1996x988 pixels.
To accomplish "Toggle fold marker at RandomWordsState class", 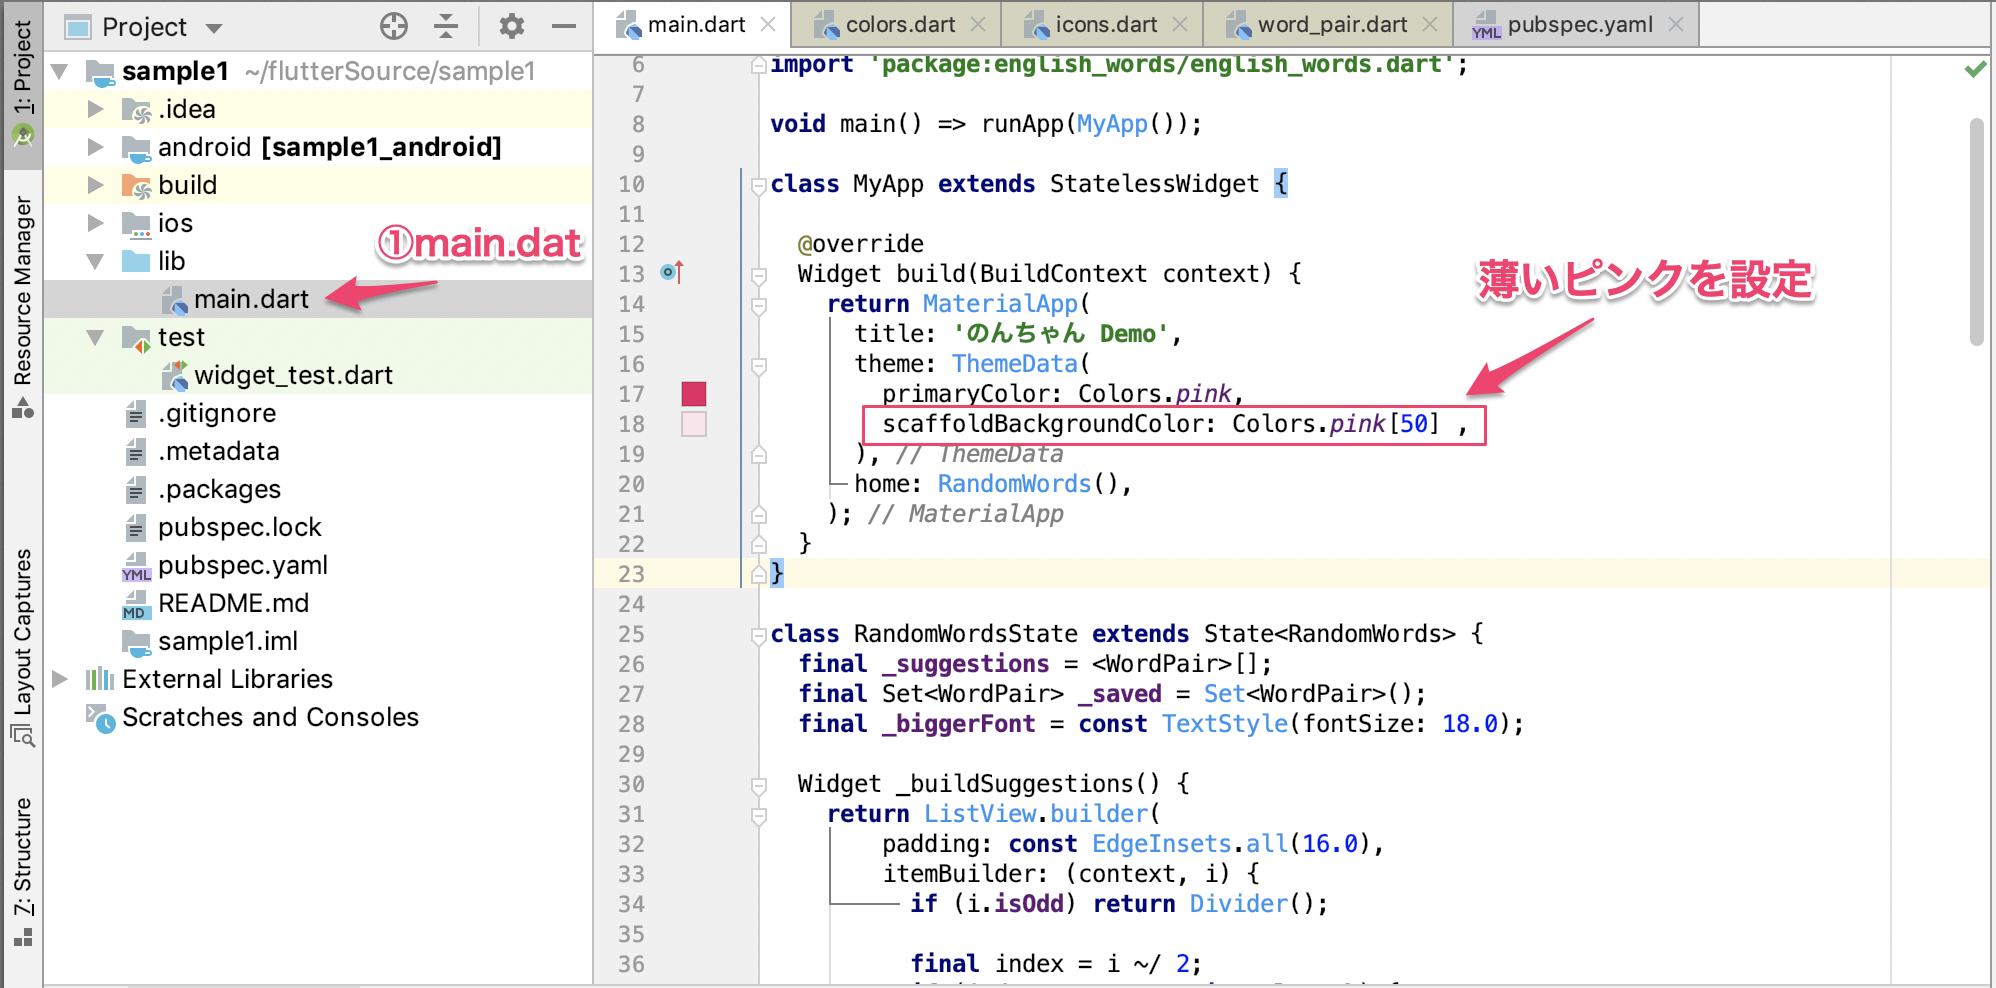I will pos(759,635).
